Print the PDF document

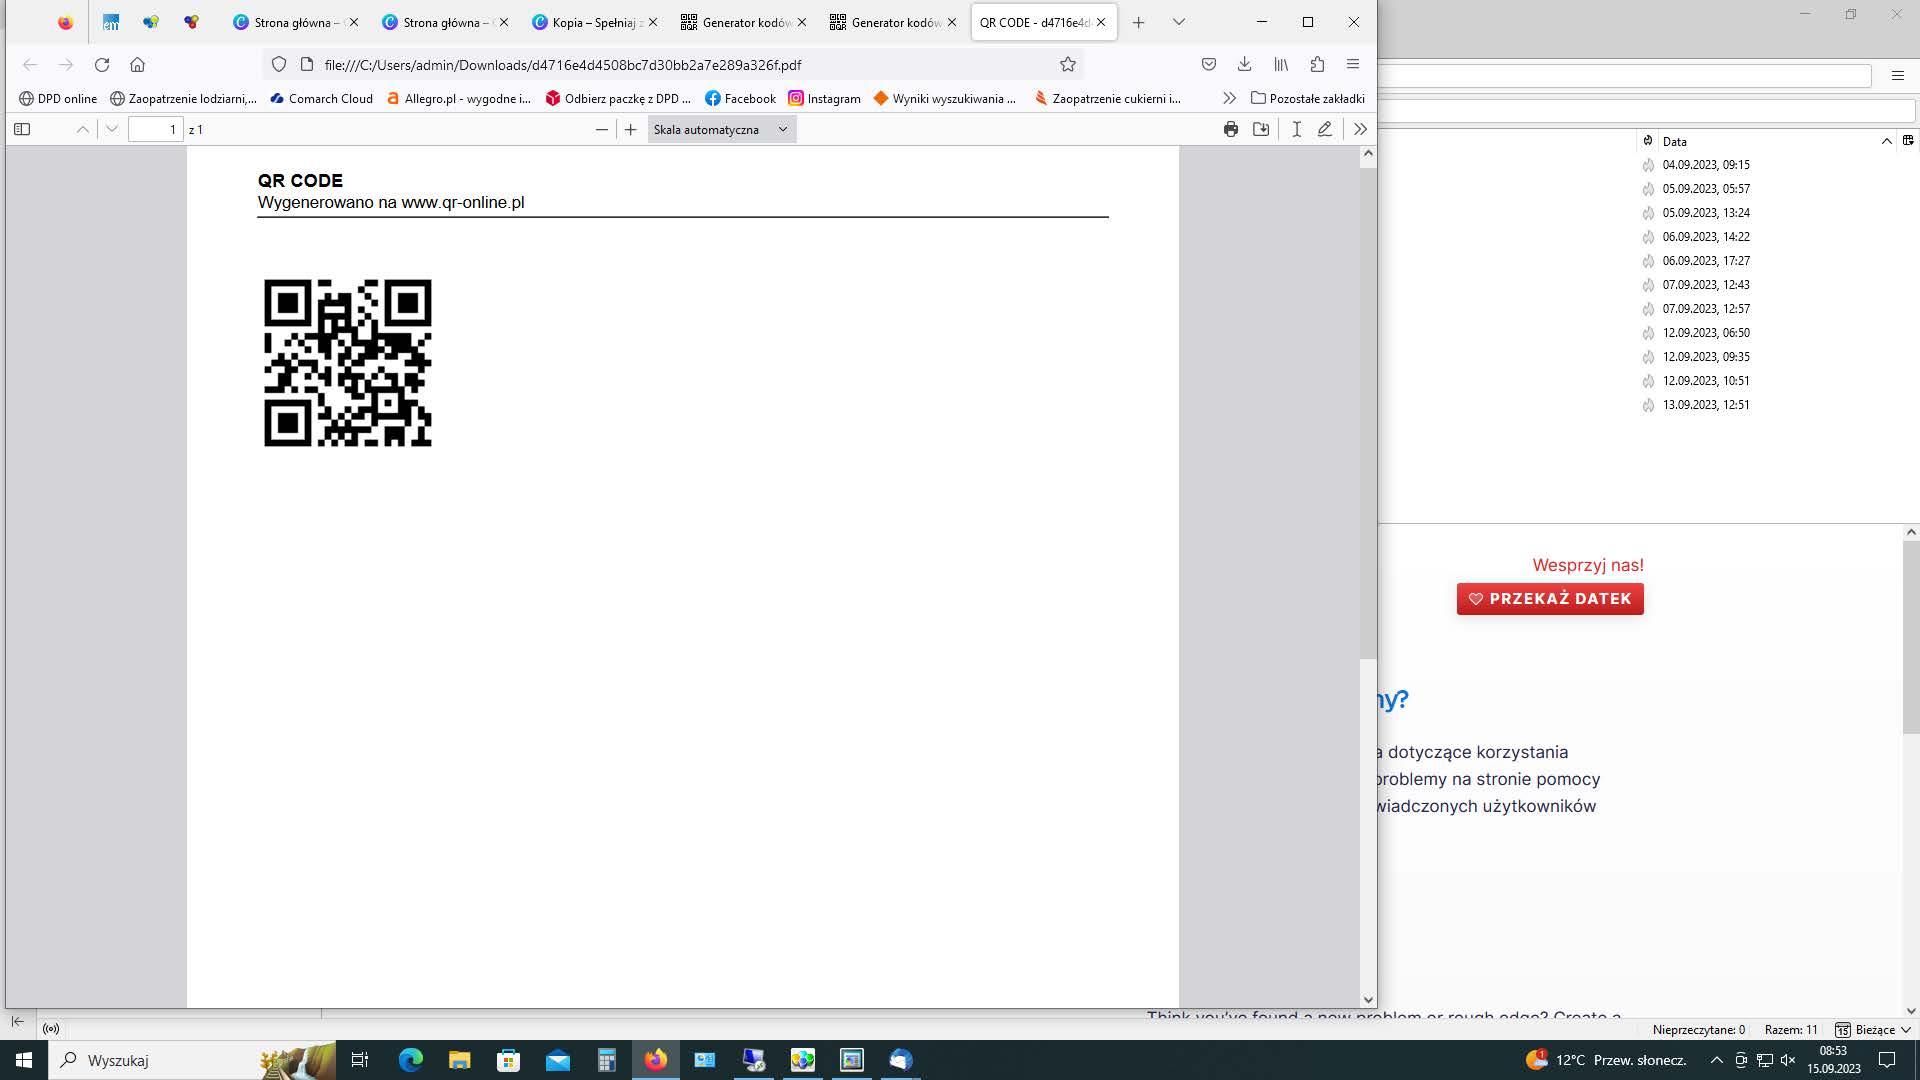click(1230, 129)
